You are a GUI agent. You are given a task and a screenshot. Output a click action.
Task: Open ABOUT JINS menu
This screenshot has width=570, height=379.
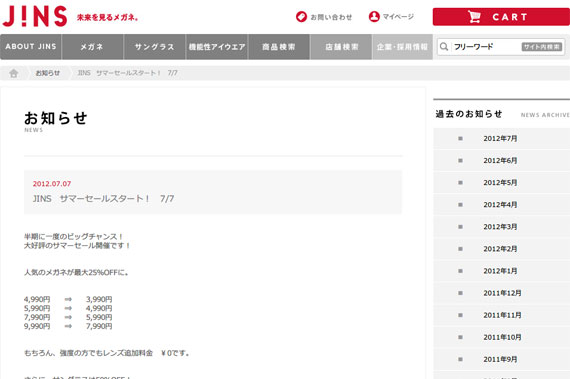tap(31, 47)
